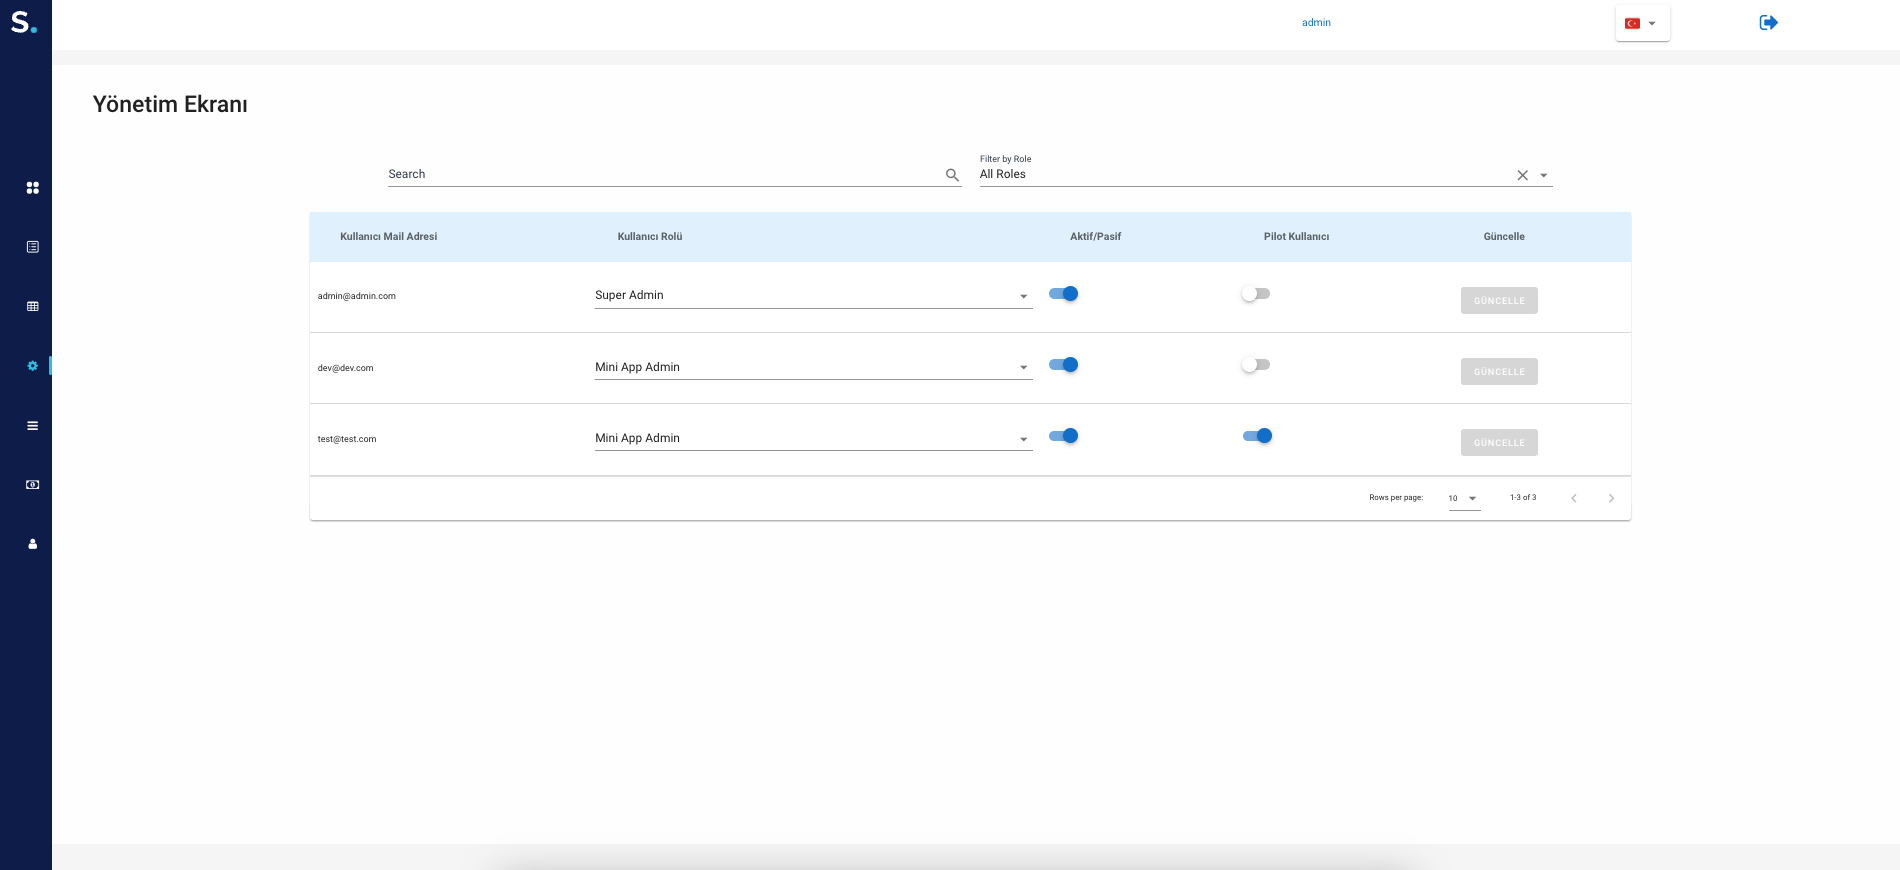The width and height of the screenshot is (1900, 870).
Task: Click the list document icon in sidebar
Action: point(32,247)
